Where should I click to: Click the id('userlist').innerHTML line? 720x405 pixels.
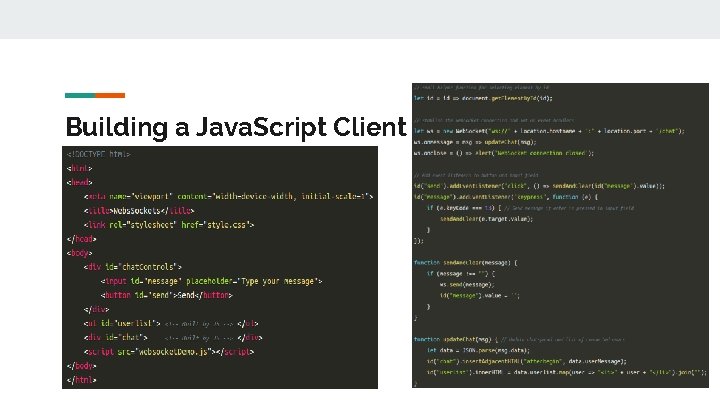click(567, 372)
